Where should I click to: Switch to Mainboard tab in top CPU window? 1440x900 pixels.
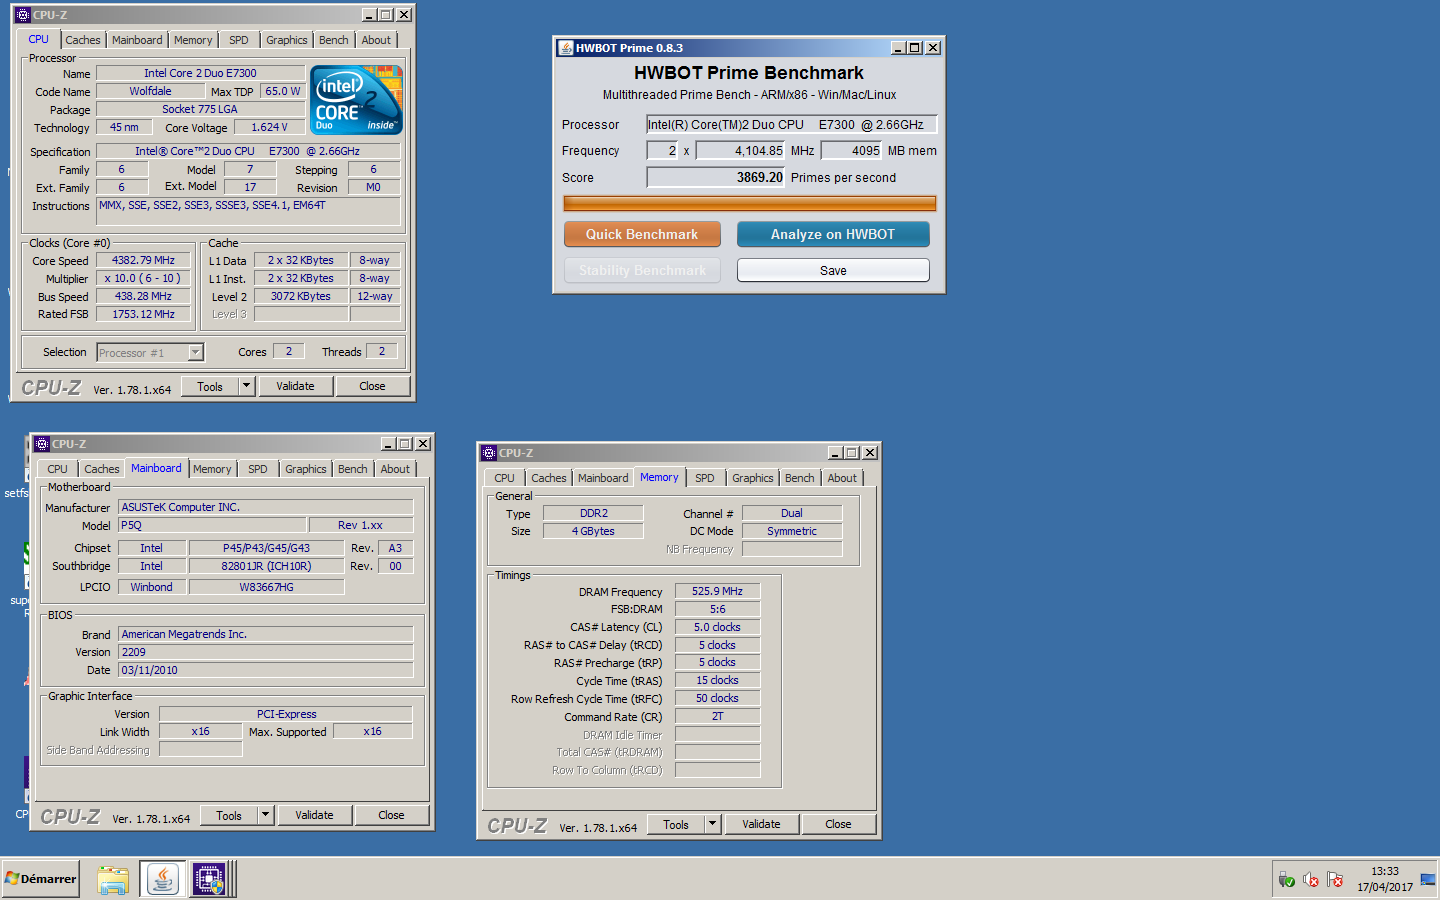pyautogui.click(x=137, y=40)
